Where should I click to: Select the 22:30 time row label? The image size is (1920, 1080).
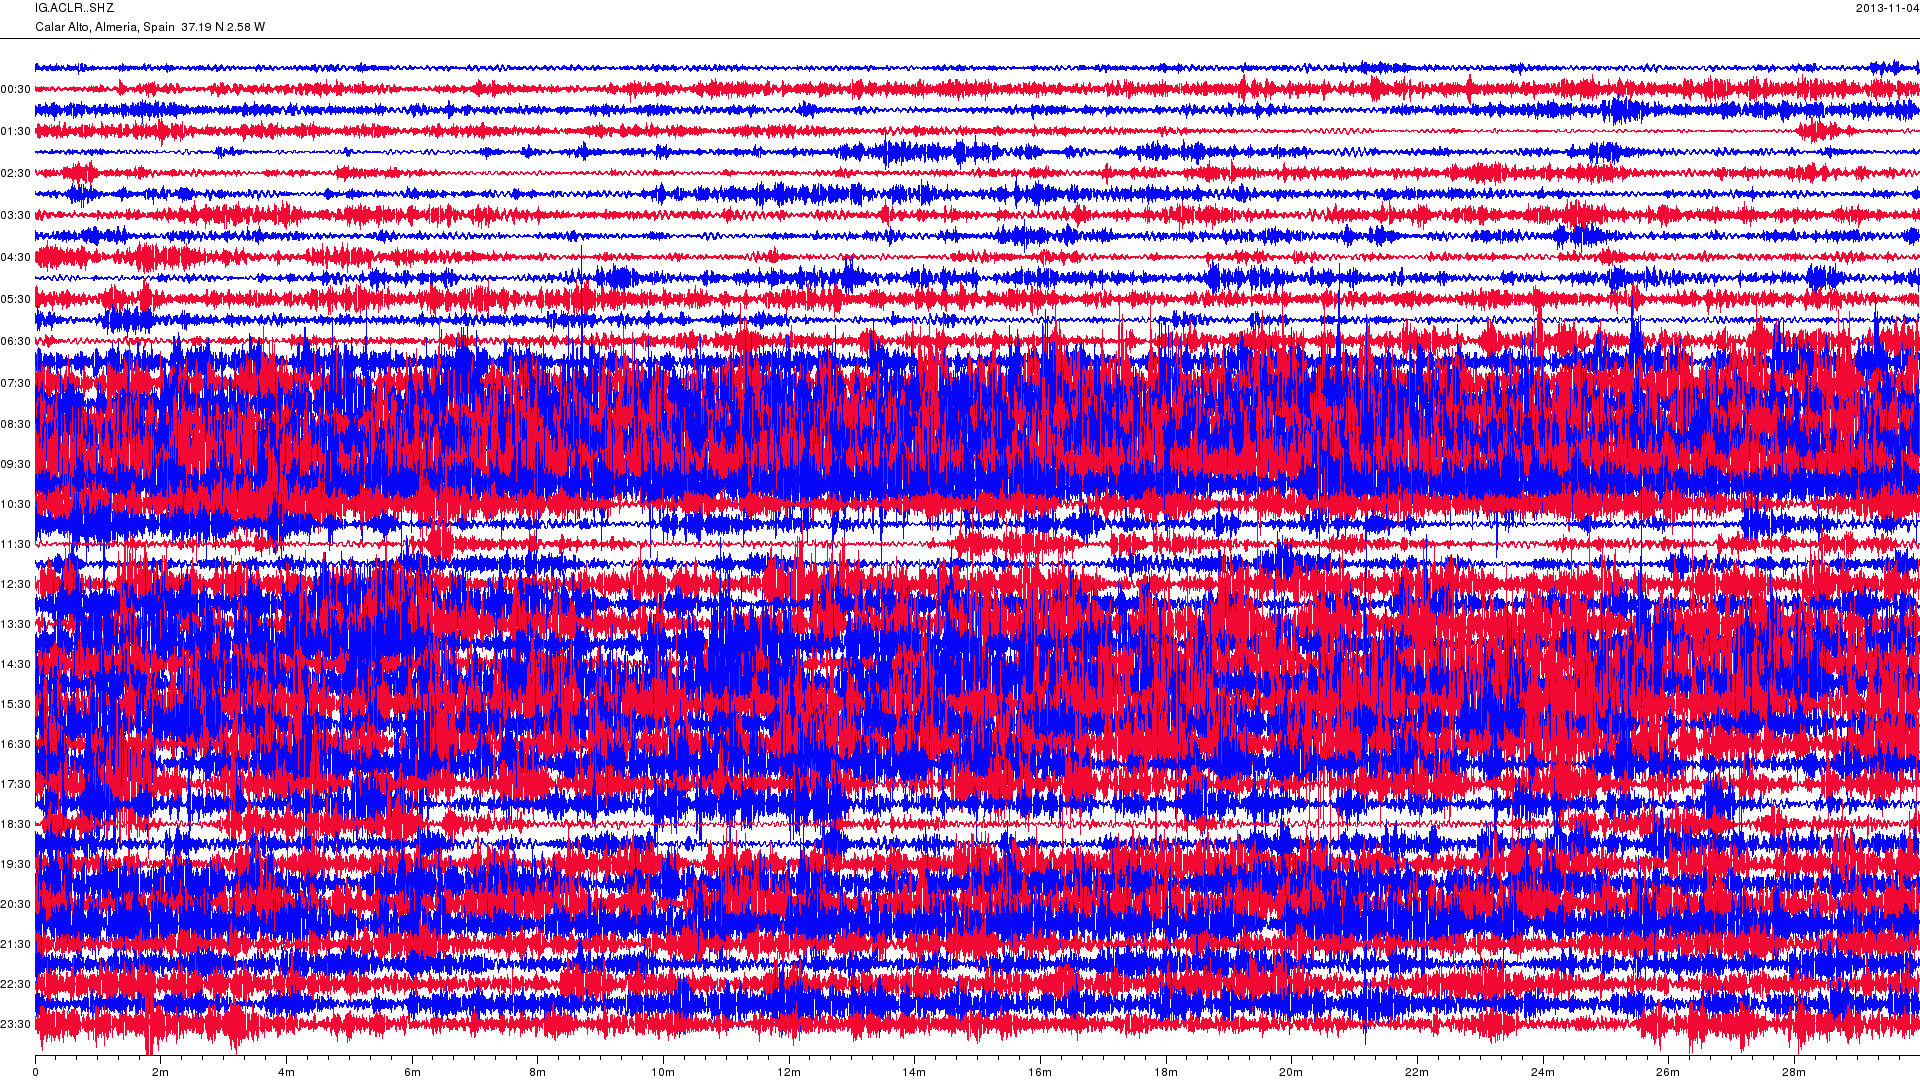click(x=16, y=985)
